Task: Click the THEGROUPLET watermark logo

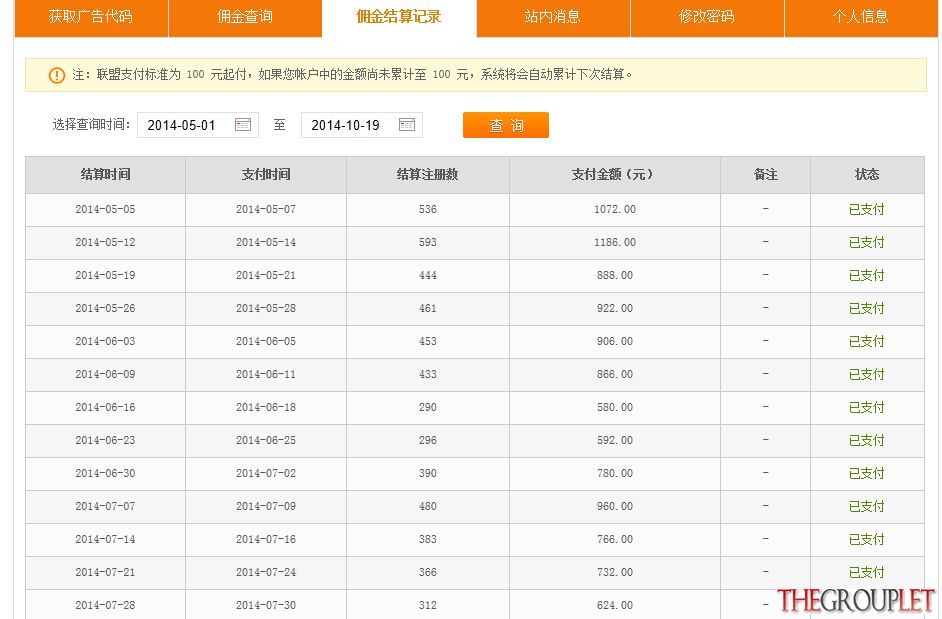Action: point(855,600)
